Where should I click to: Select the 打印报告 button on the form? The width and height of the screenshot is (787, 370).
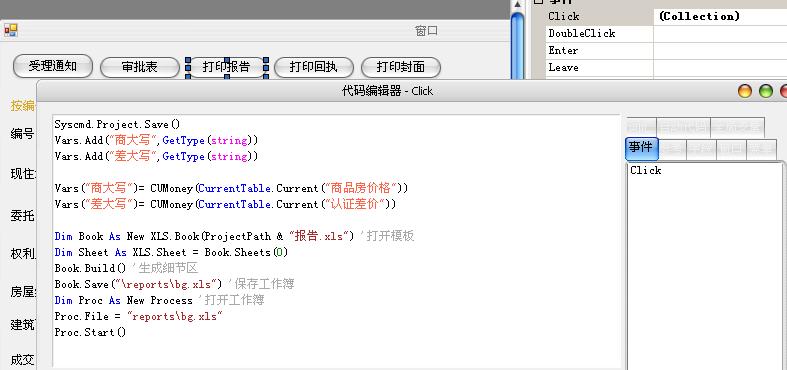click(227, 67)
